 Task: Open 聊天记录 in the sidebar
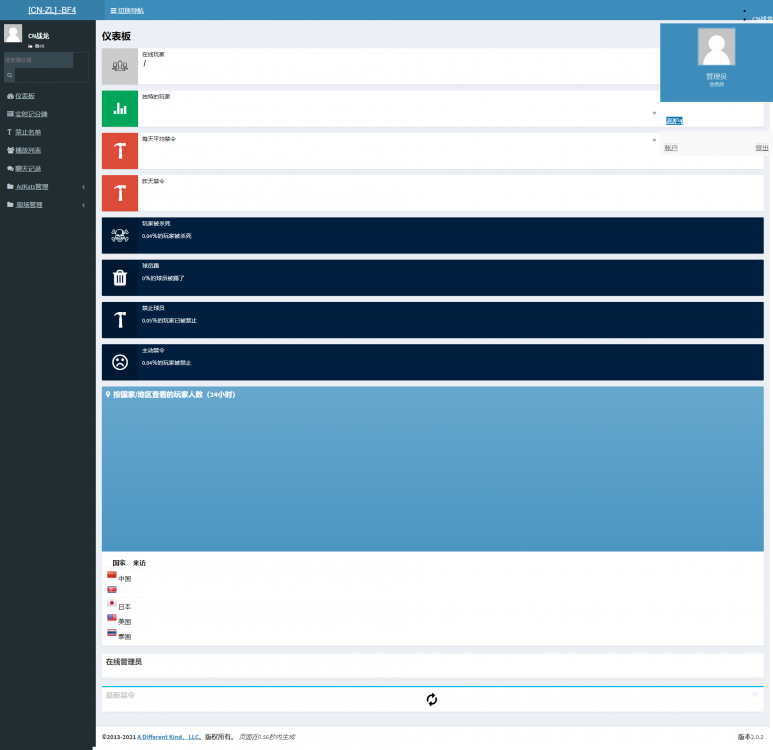[25, 168]
